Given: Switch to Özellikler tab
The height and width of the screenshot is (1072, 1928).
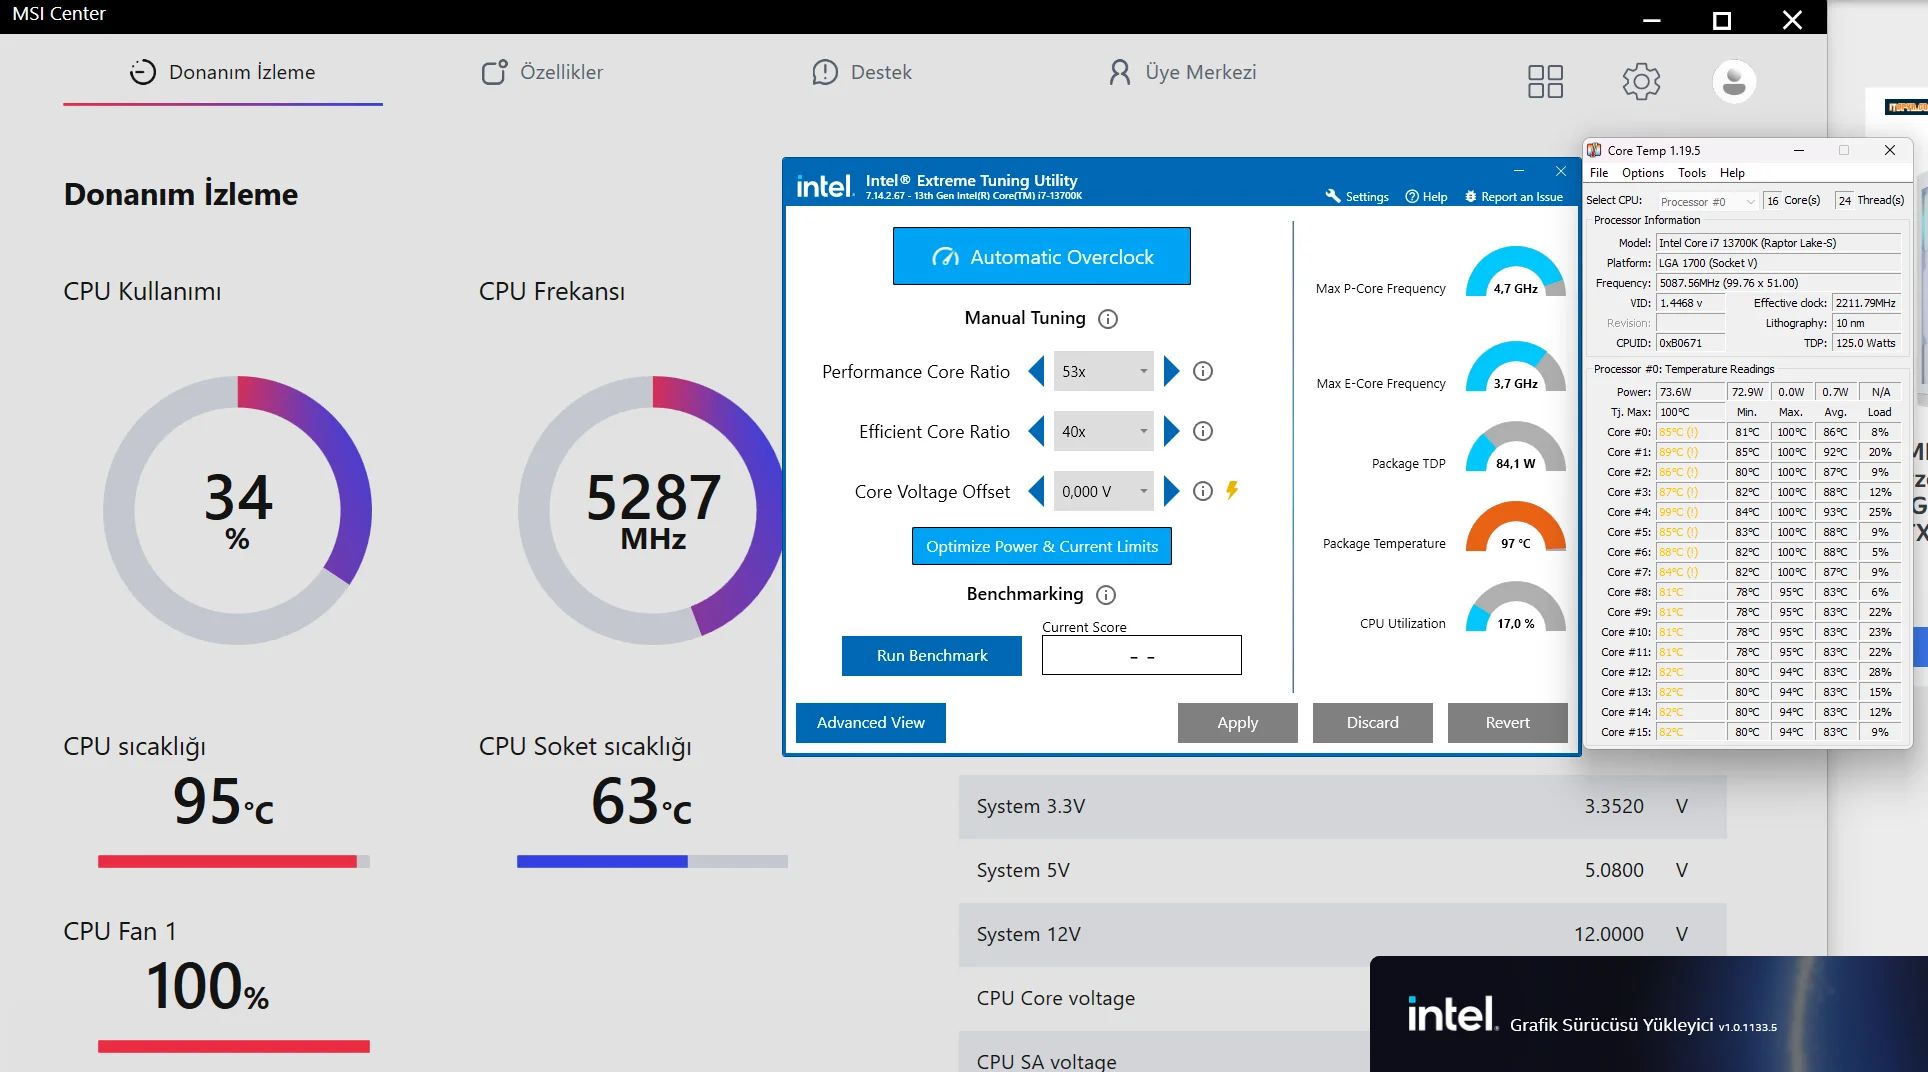Looking at the screenshot, I should [543, 72].
